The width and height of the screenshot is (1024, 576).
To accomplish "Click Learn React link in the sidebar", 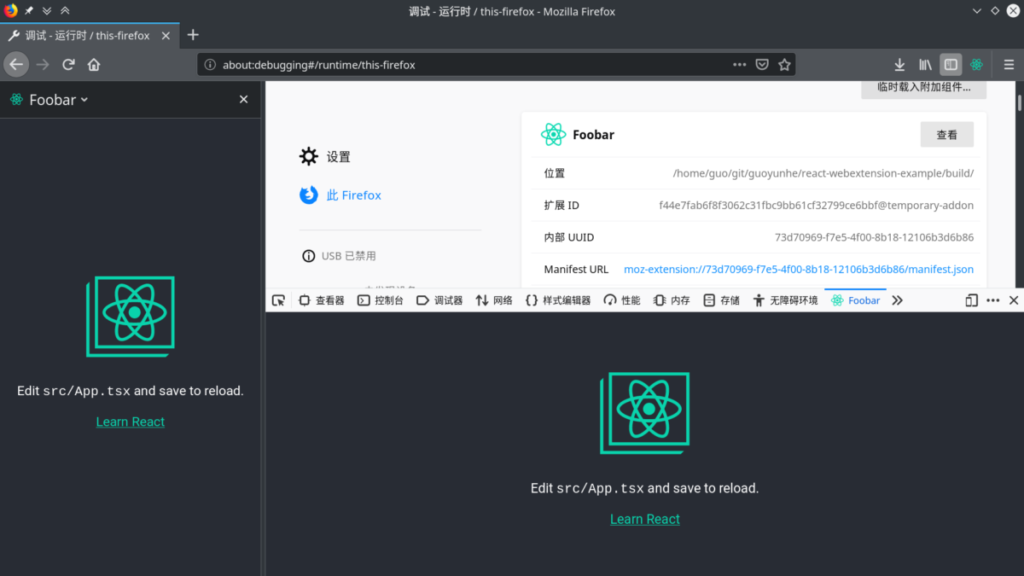I will pos(130,422).
